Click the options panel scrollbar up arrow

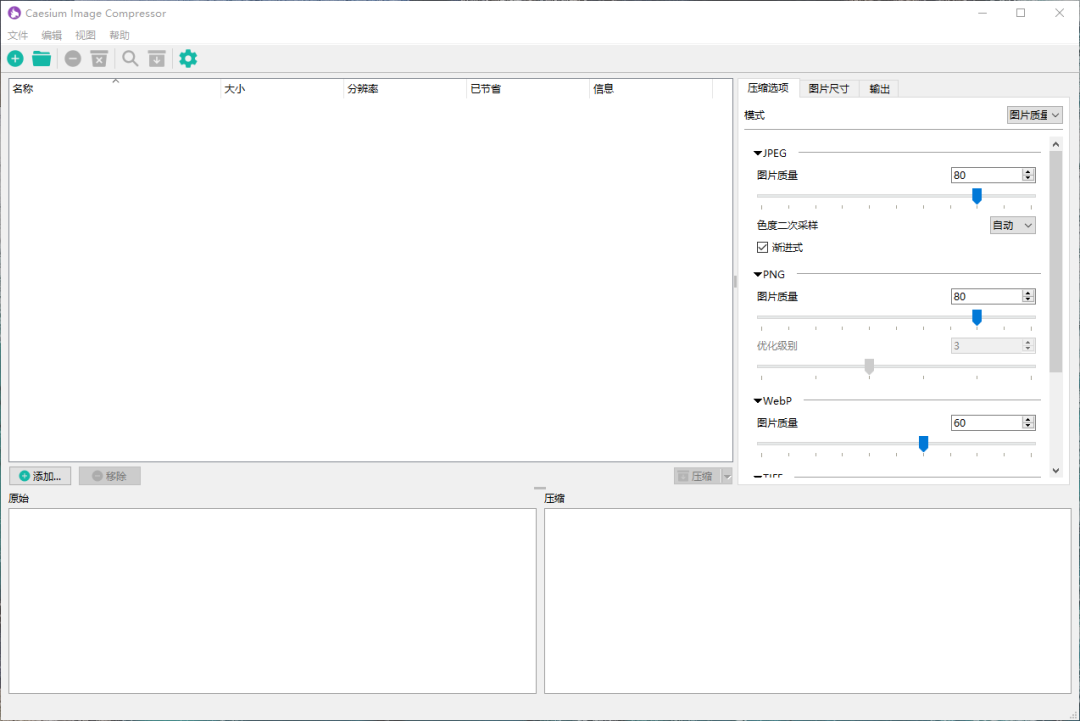click(1056, 144)
